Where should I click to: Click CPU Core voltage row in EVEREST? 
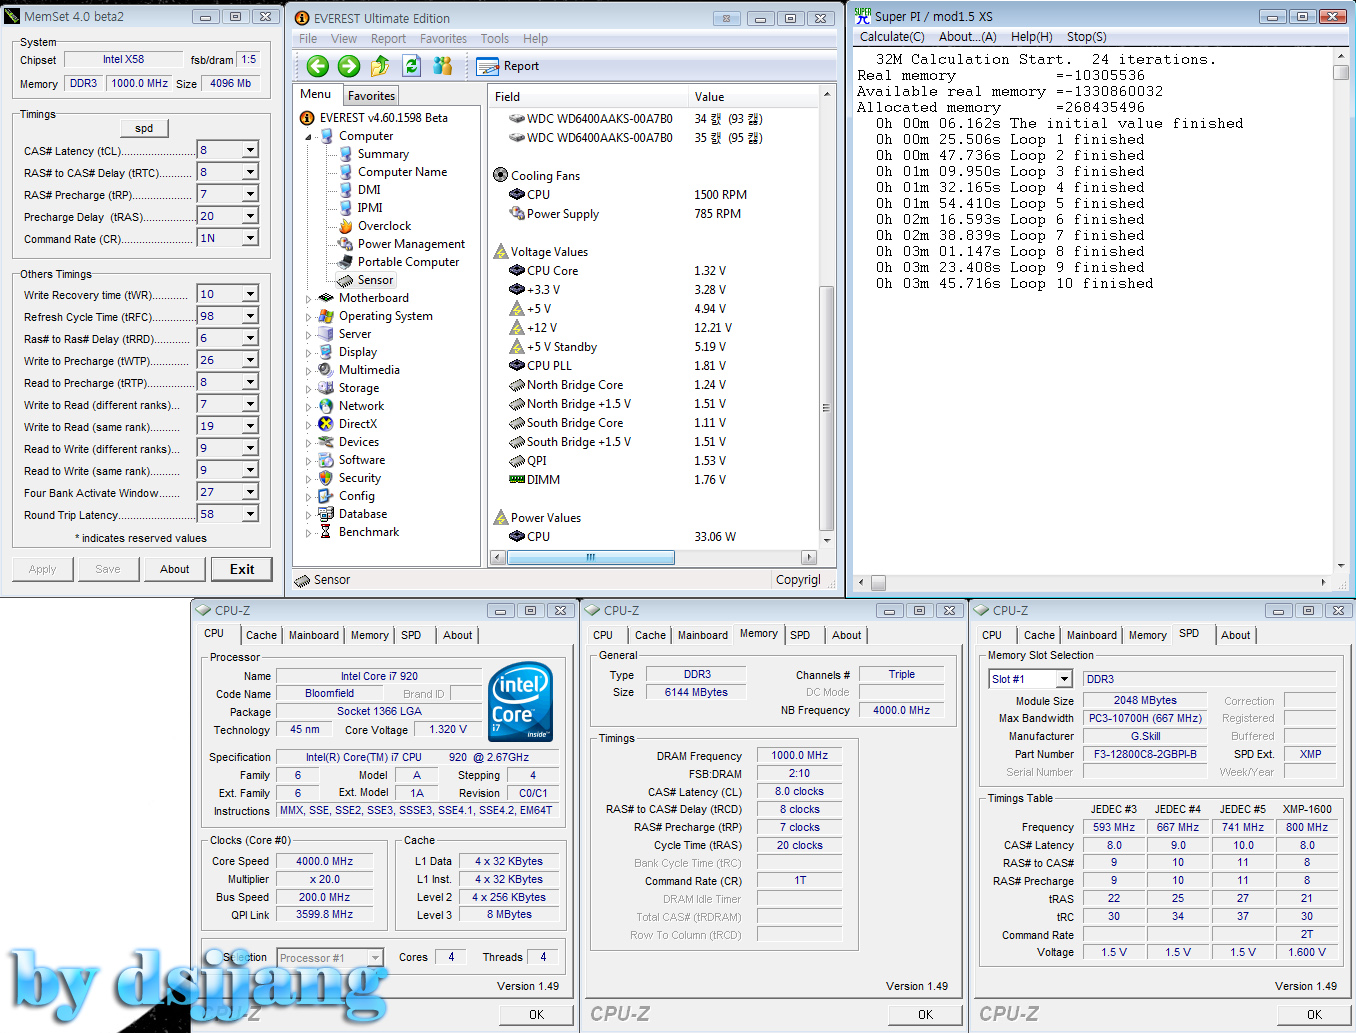(x=654, y=271)
